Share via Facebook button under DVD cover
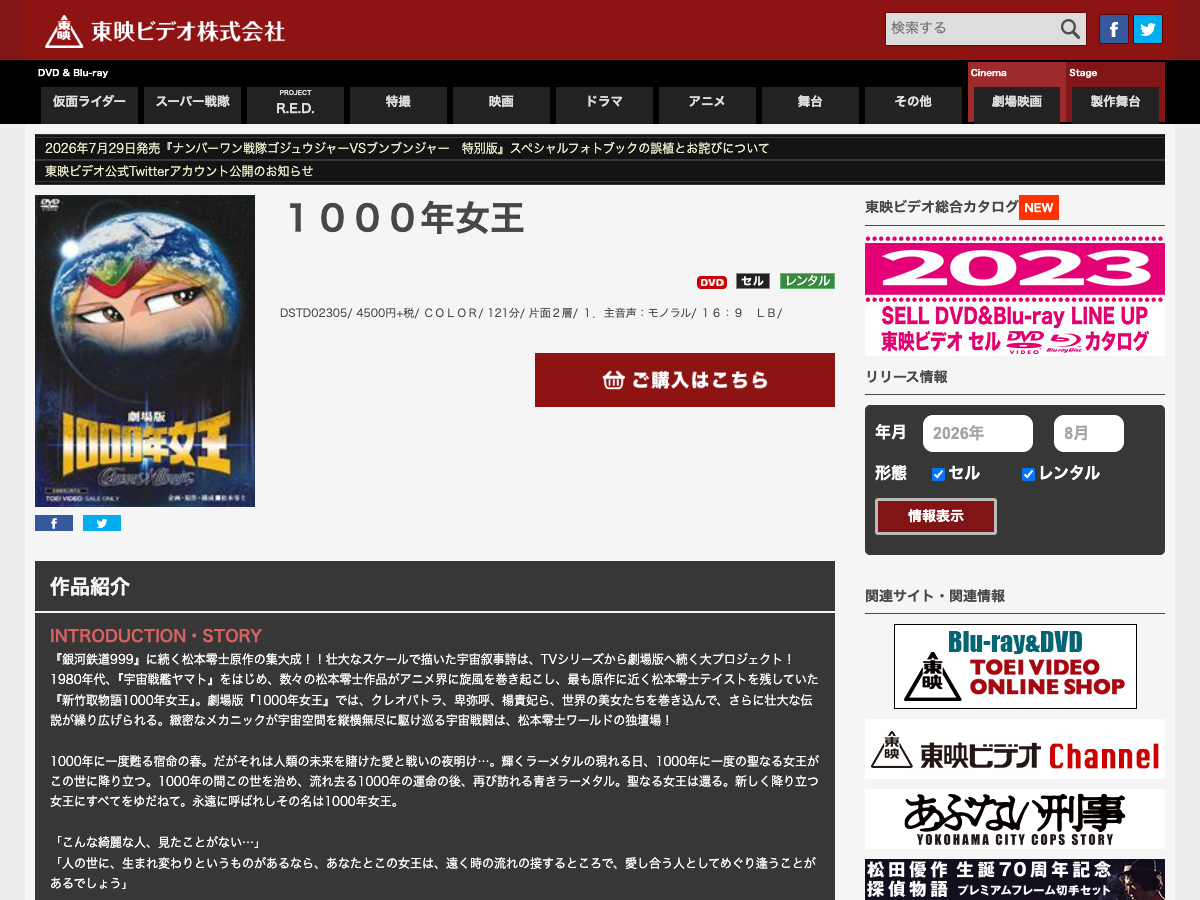The height and width of the screenshot is (900, 1200). point(54,523)
